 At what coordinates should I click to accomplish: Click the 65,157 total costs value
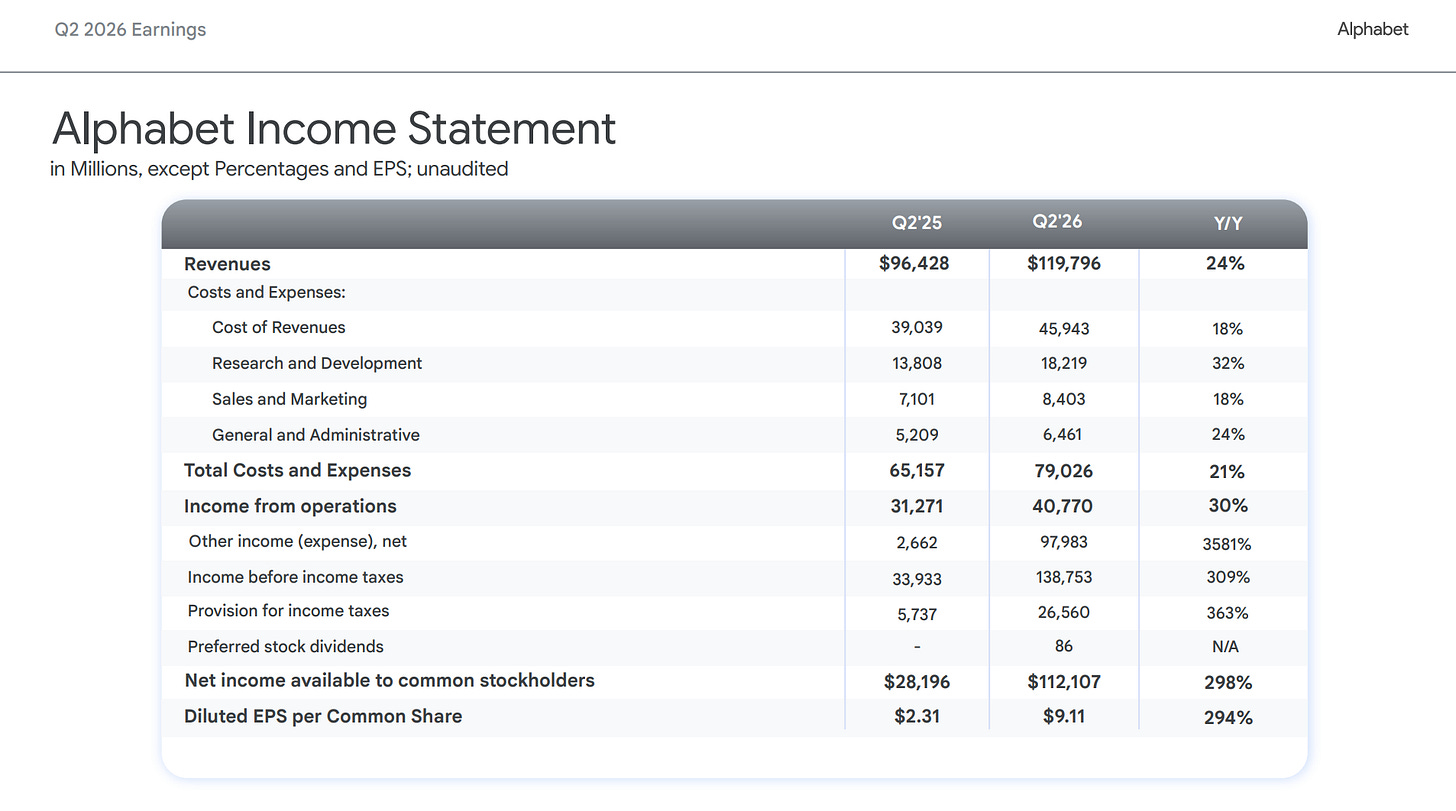coord(917,471)
